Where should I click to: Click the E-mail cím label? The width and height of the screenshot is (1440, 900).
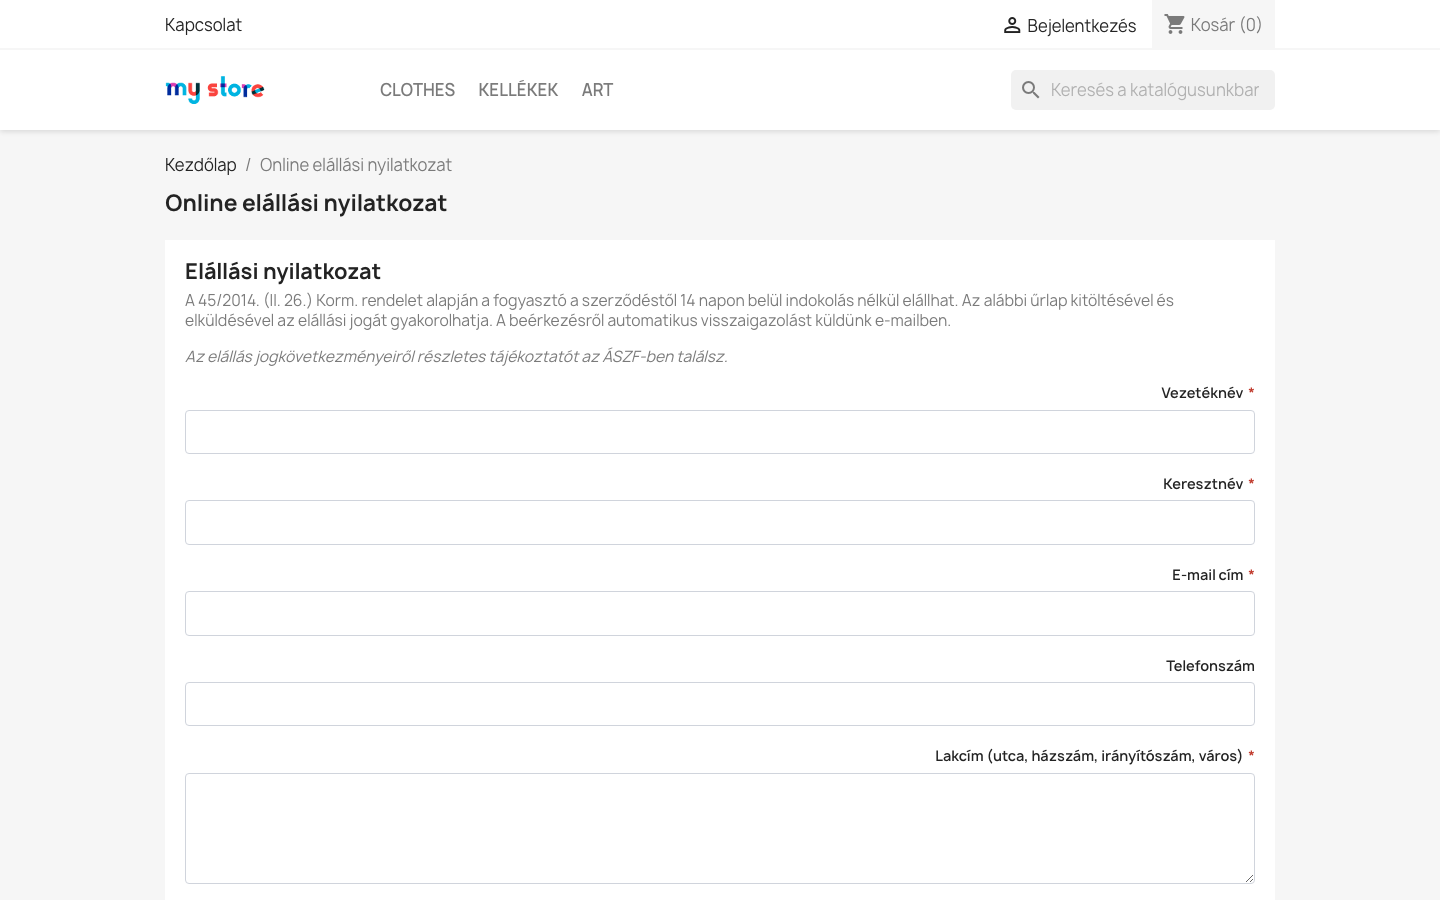[x=1208, y=575]
